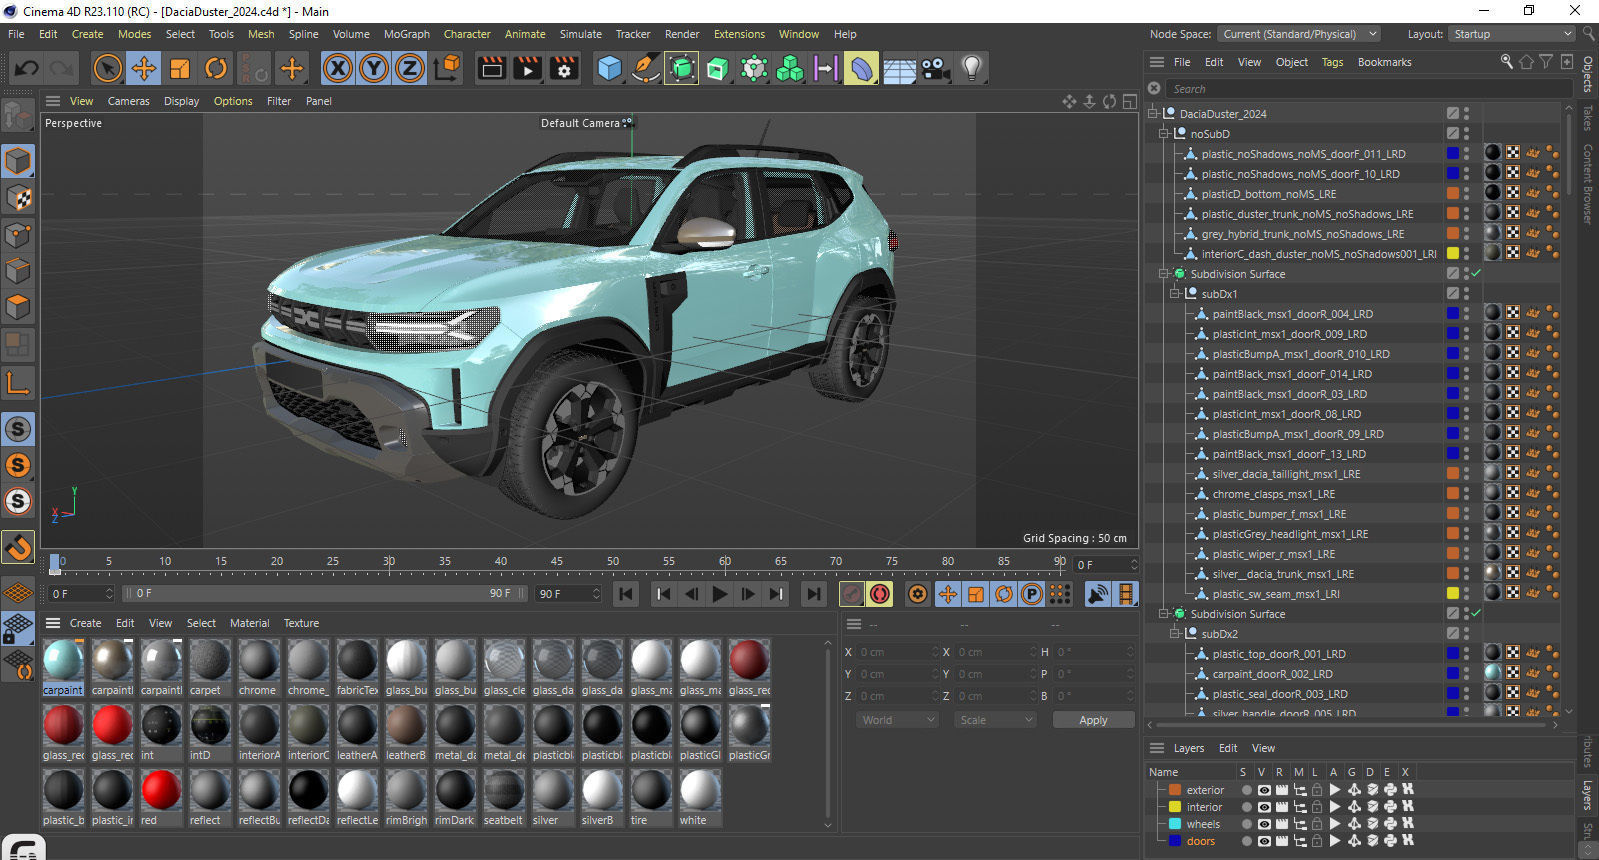Screen dimensions: 1599x860
Task: Open Layout Startup dropdown
Action: click(x=1513, y=34)
